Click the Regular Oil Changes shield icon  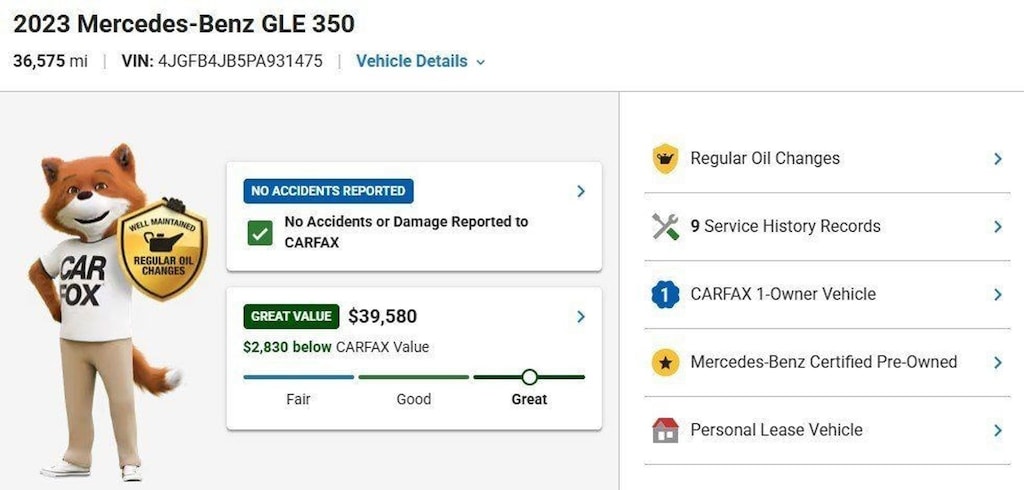665,159
